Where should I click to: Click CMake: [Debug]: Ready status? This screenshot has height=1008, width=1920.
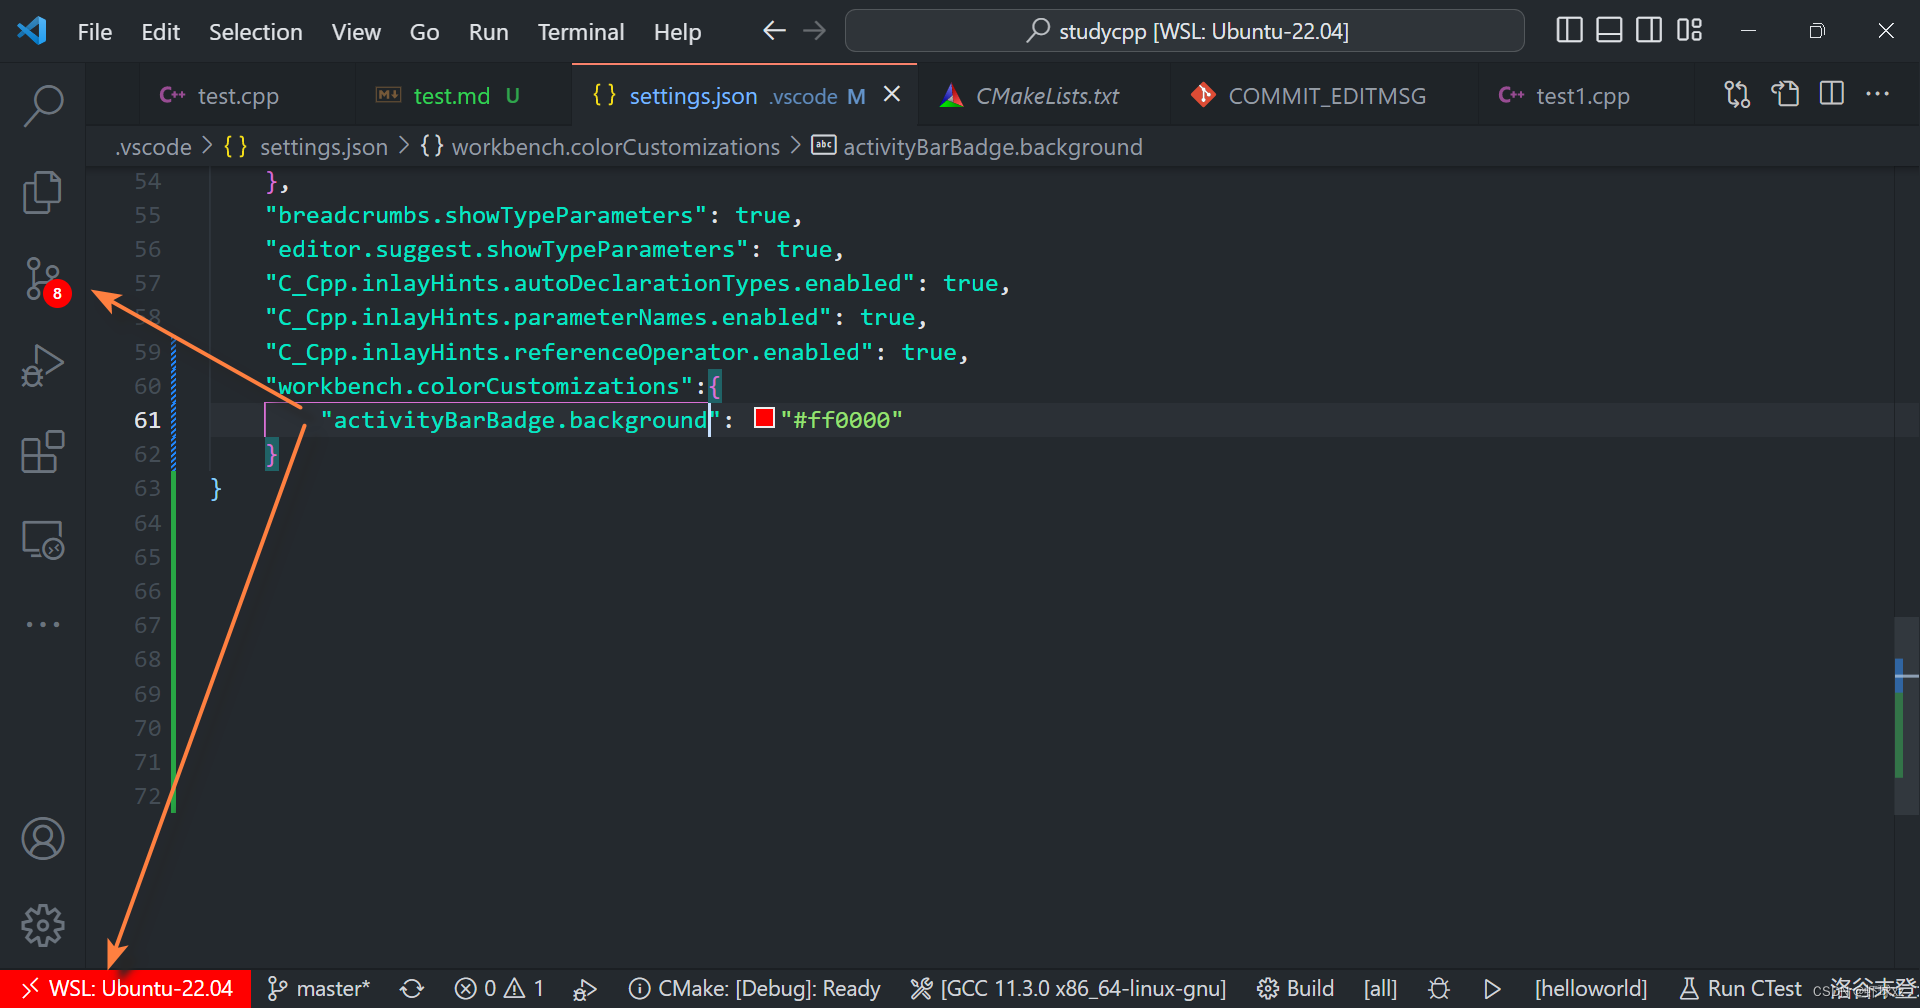(755, 989)
